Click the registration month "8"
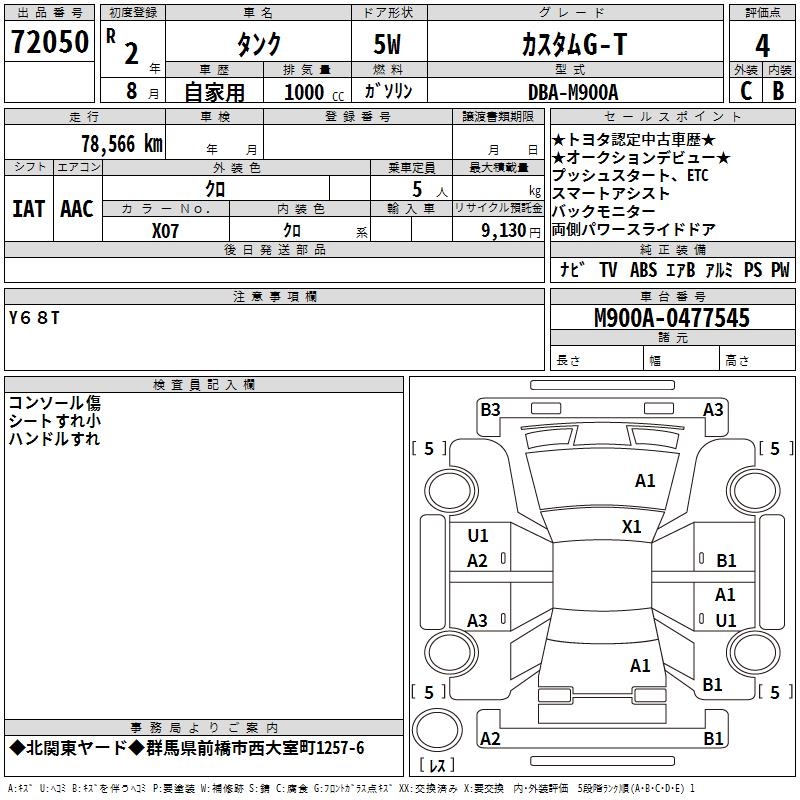The height and width of the screenshot is (800, 800). click(x=132, y=91)
